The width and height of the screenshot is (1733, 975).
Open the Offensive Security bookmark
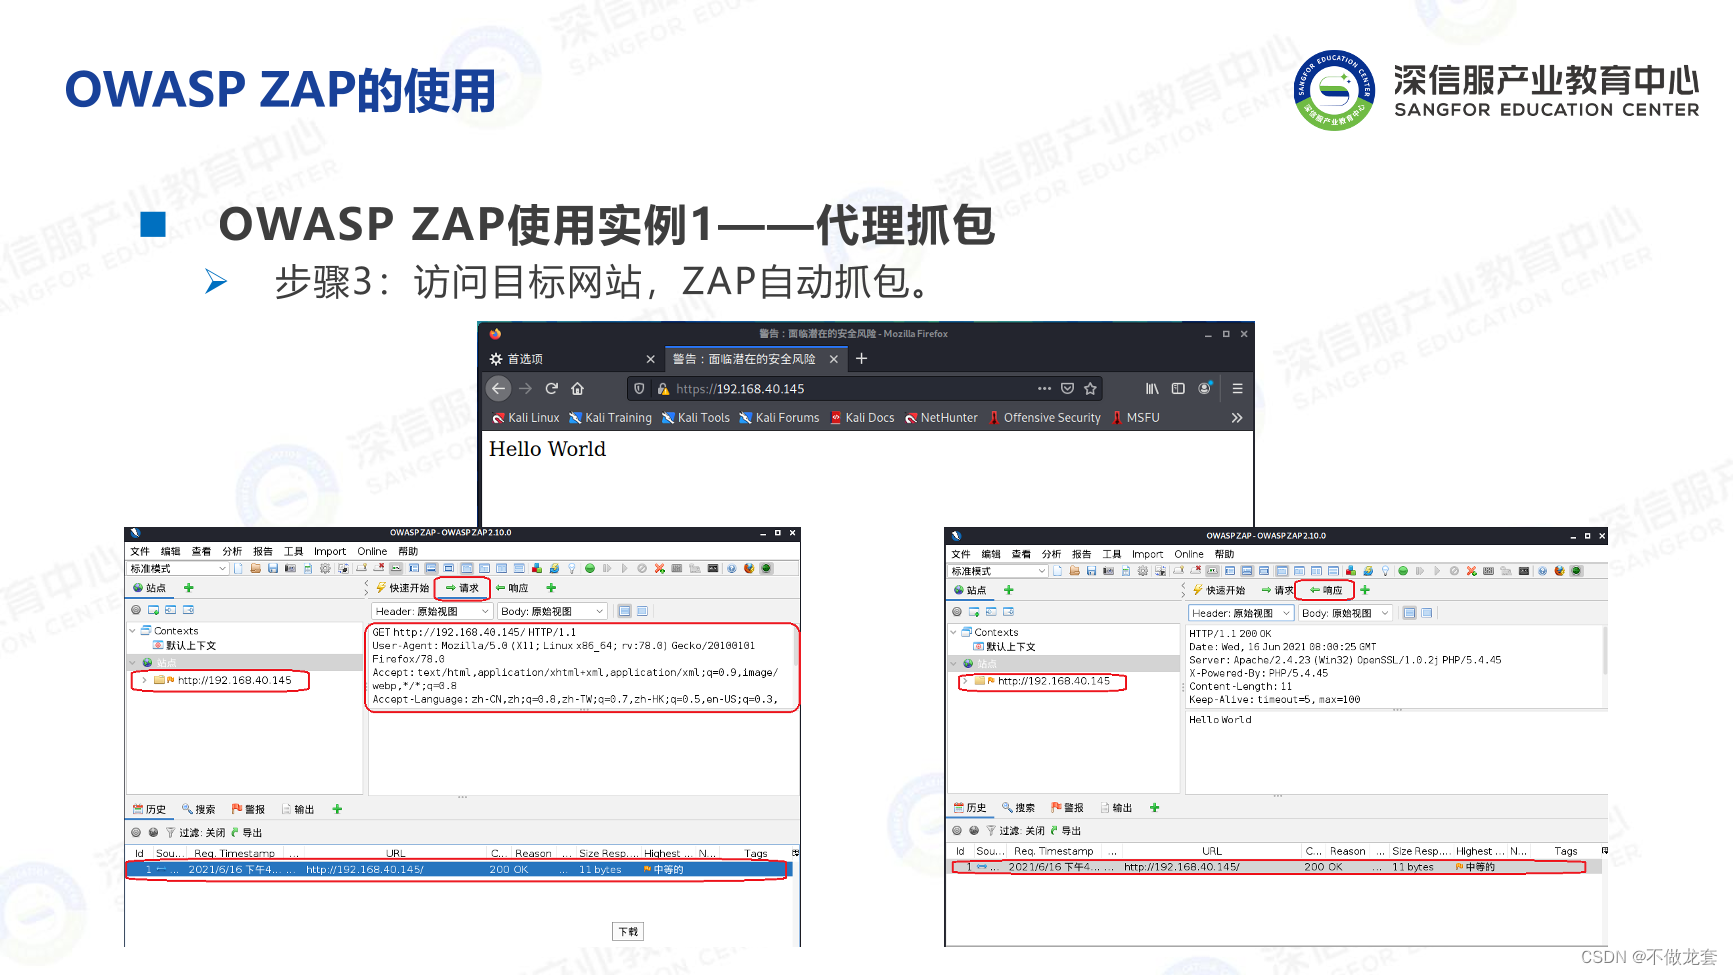[1044, 418]
